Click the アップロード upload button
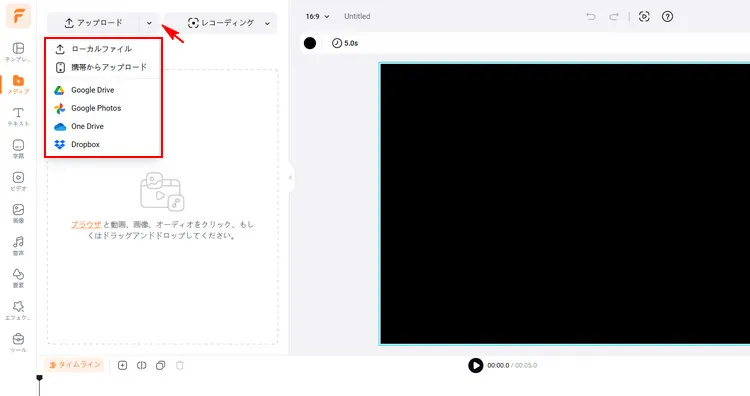The image size is (750, 396). [94, 23]
